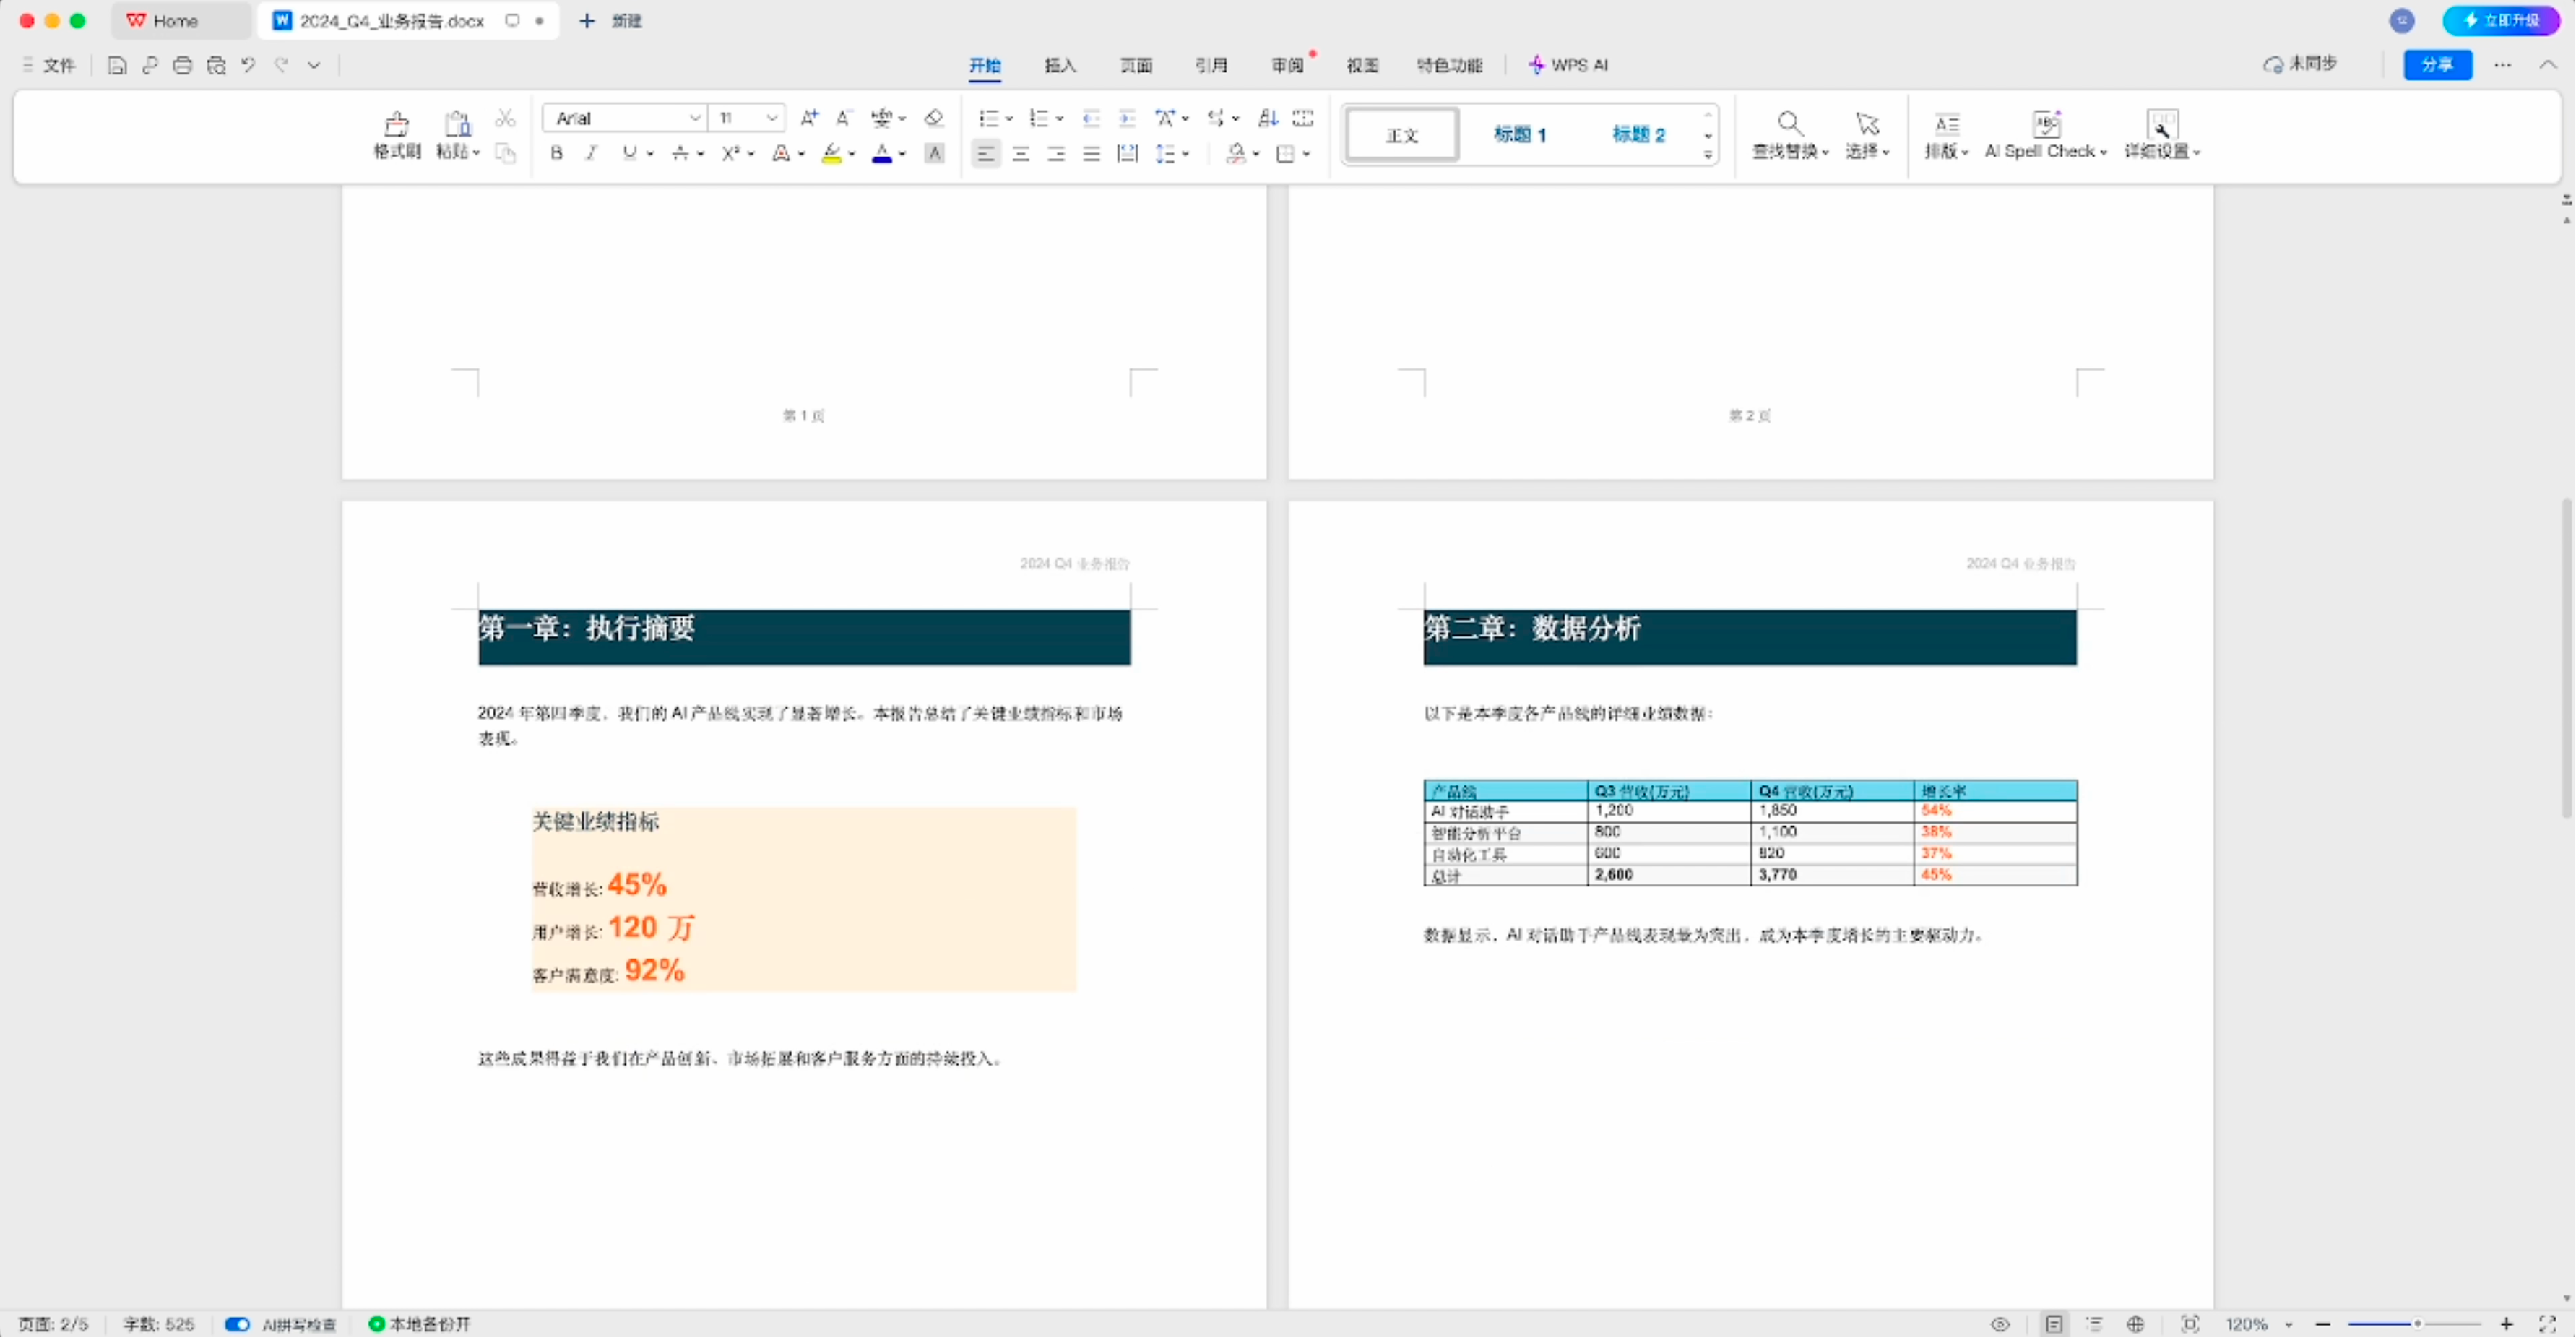Enter full screen via status bar icon

tap(2547, 1324)
